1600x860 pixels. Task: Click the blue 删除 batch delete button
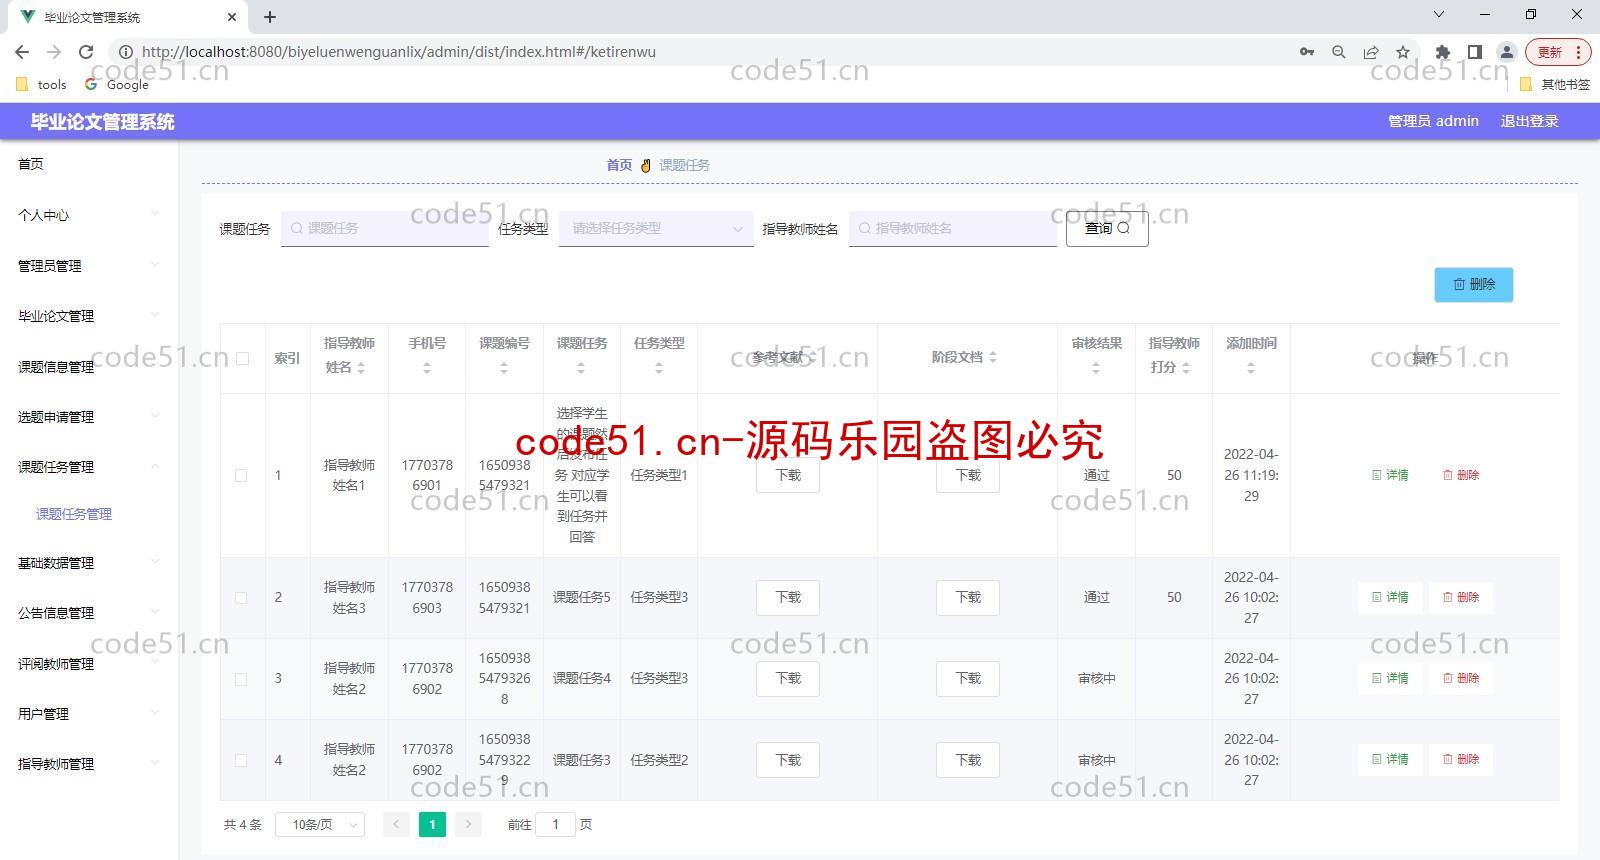coord(1473,284)
